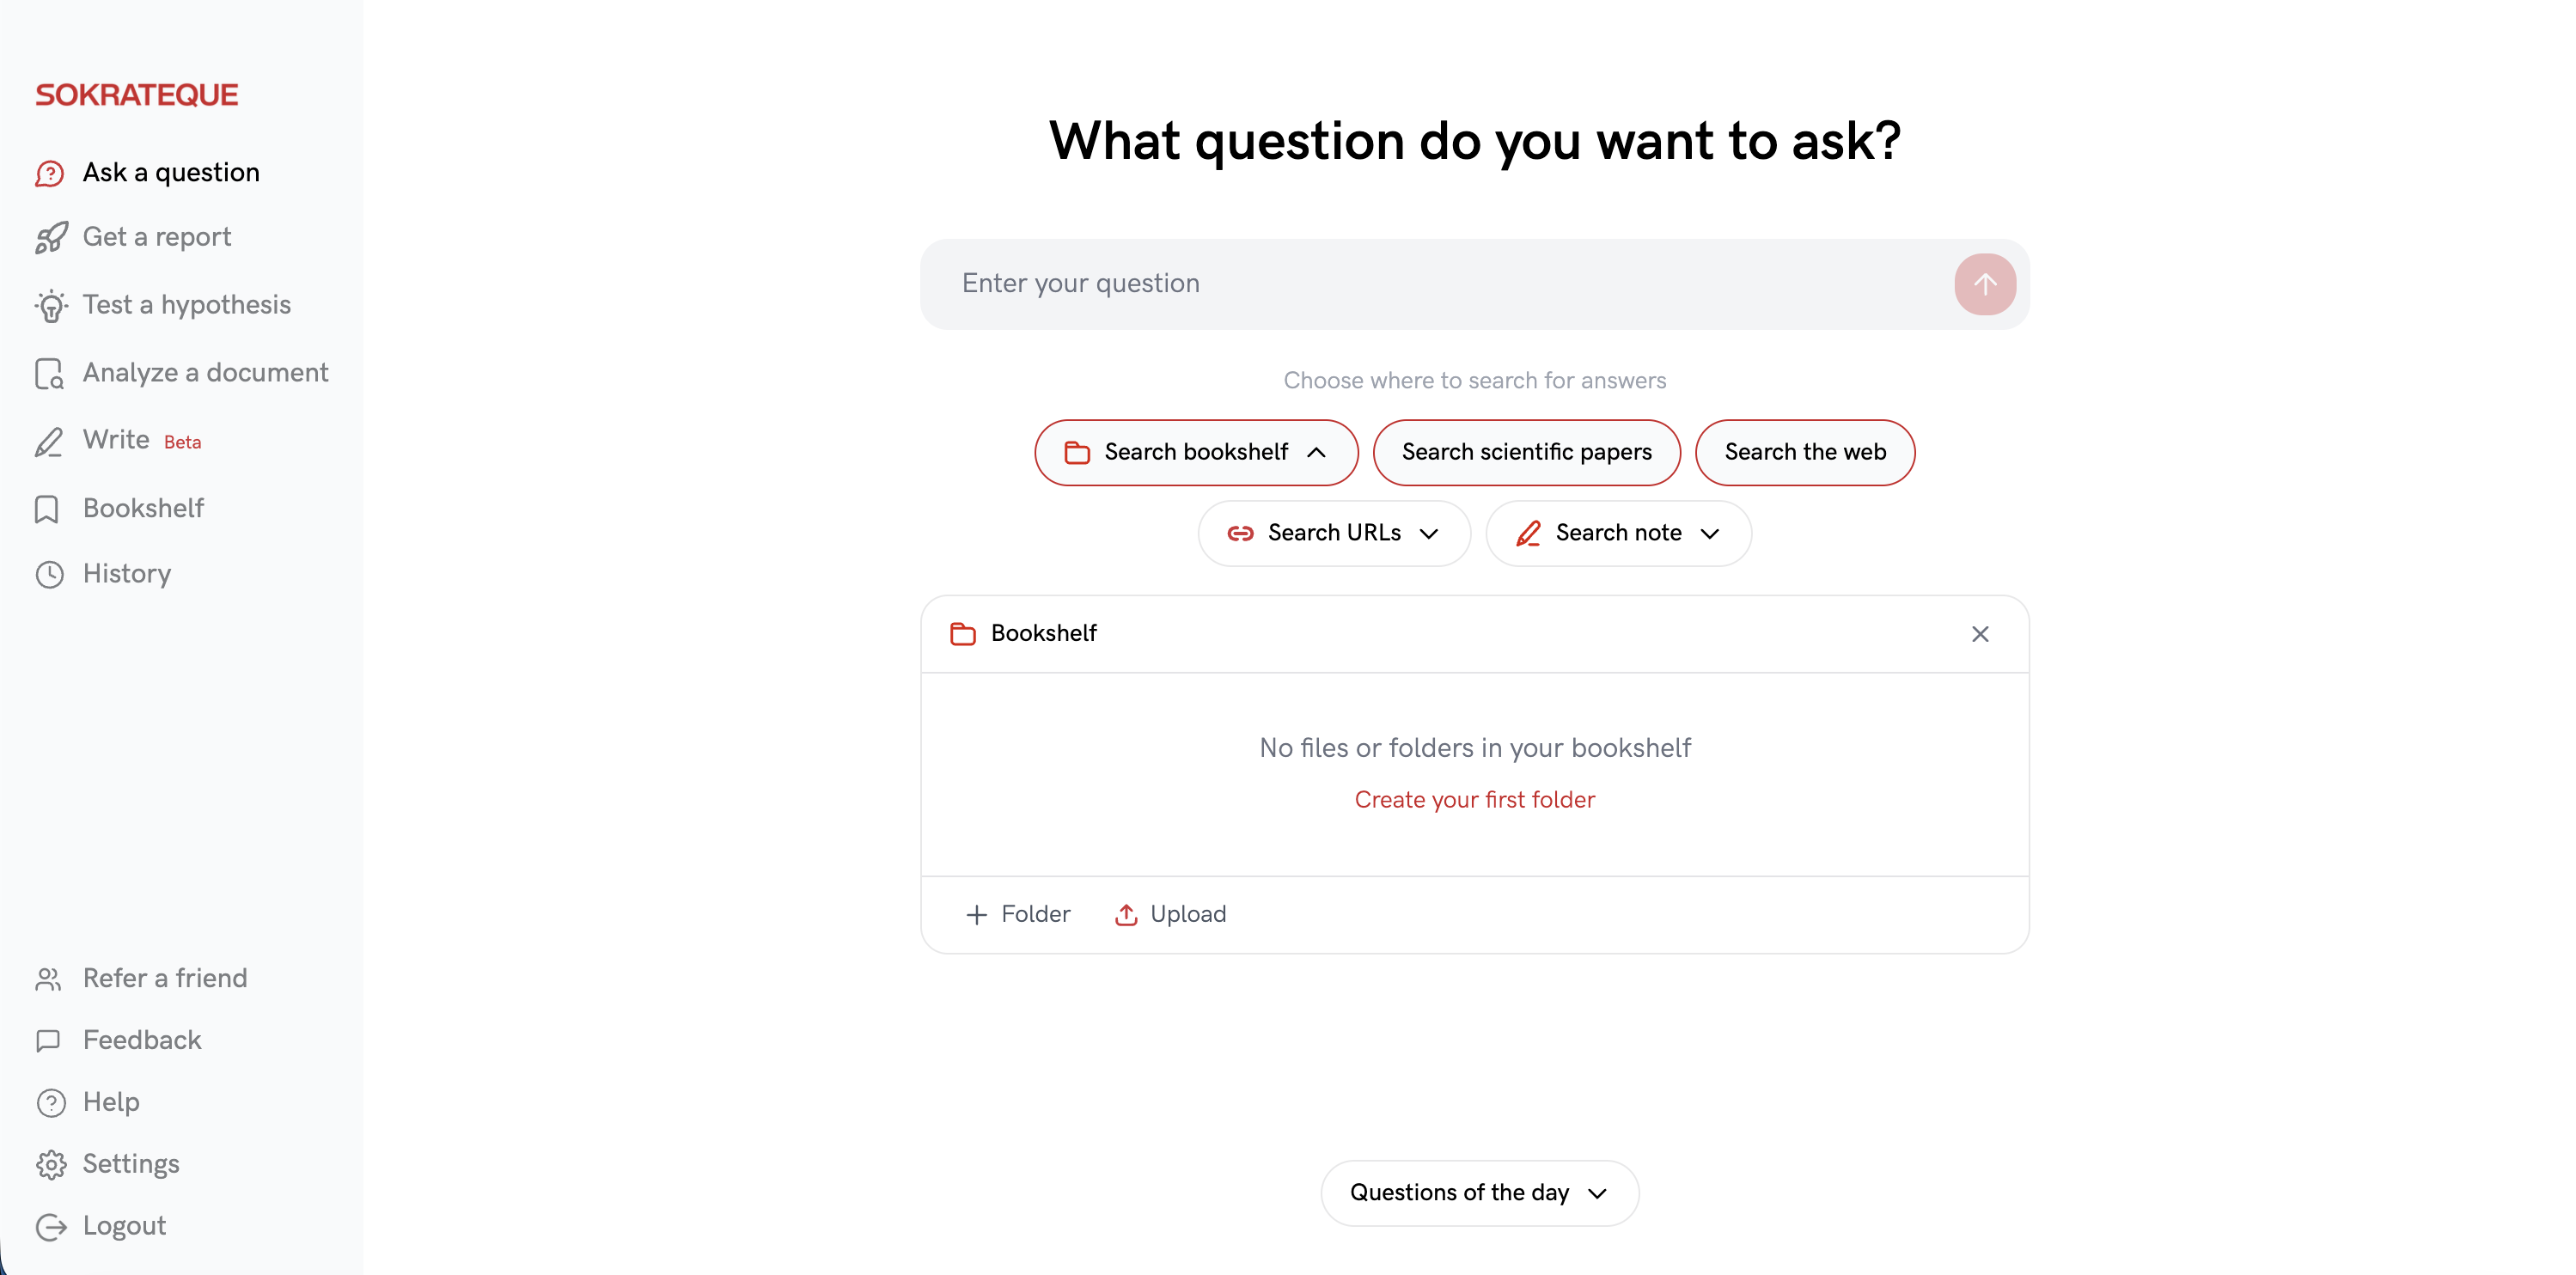Disable the Search bookshelf source
This screenshot has height=1275, width=2576.
click(x=1196, y=452)
